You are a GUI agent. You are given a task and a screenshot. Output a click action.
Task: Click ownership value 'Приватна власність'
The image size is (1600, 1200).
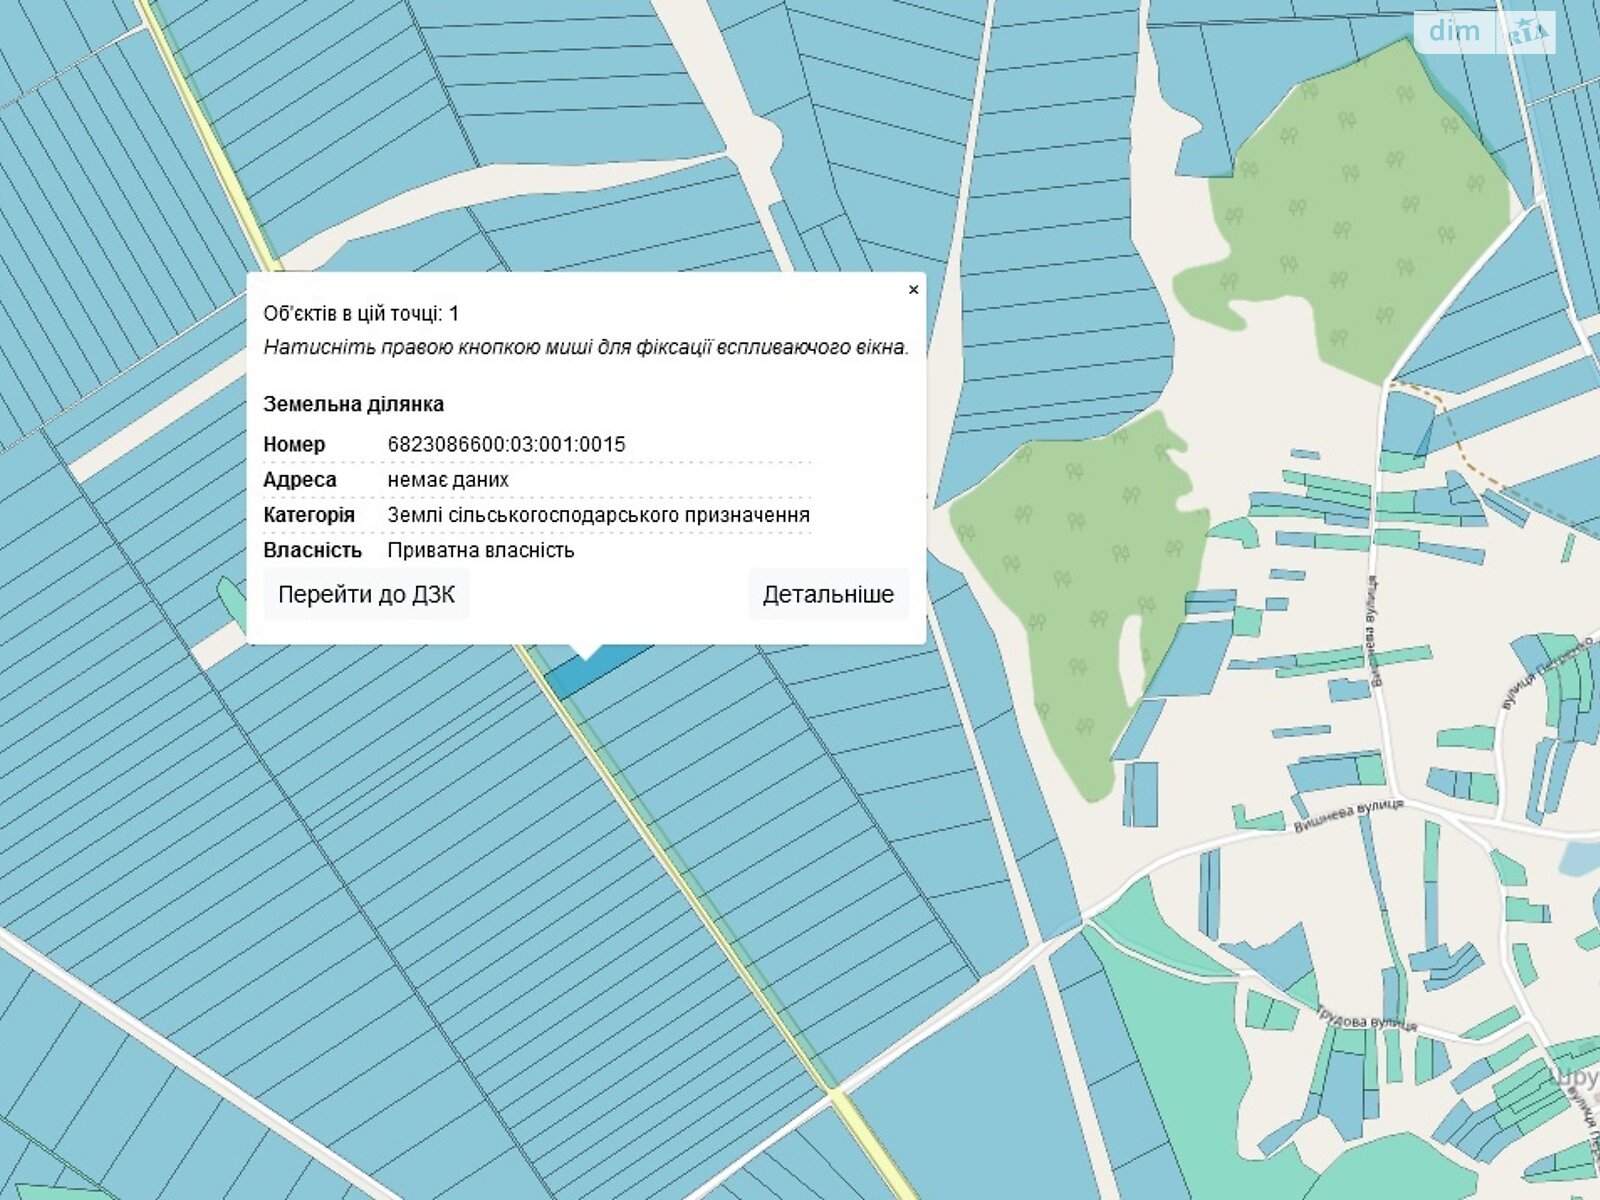point(481,550)
